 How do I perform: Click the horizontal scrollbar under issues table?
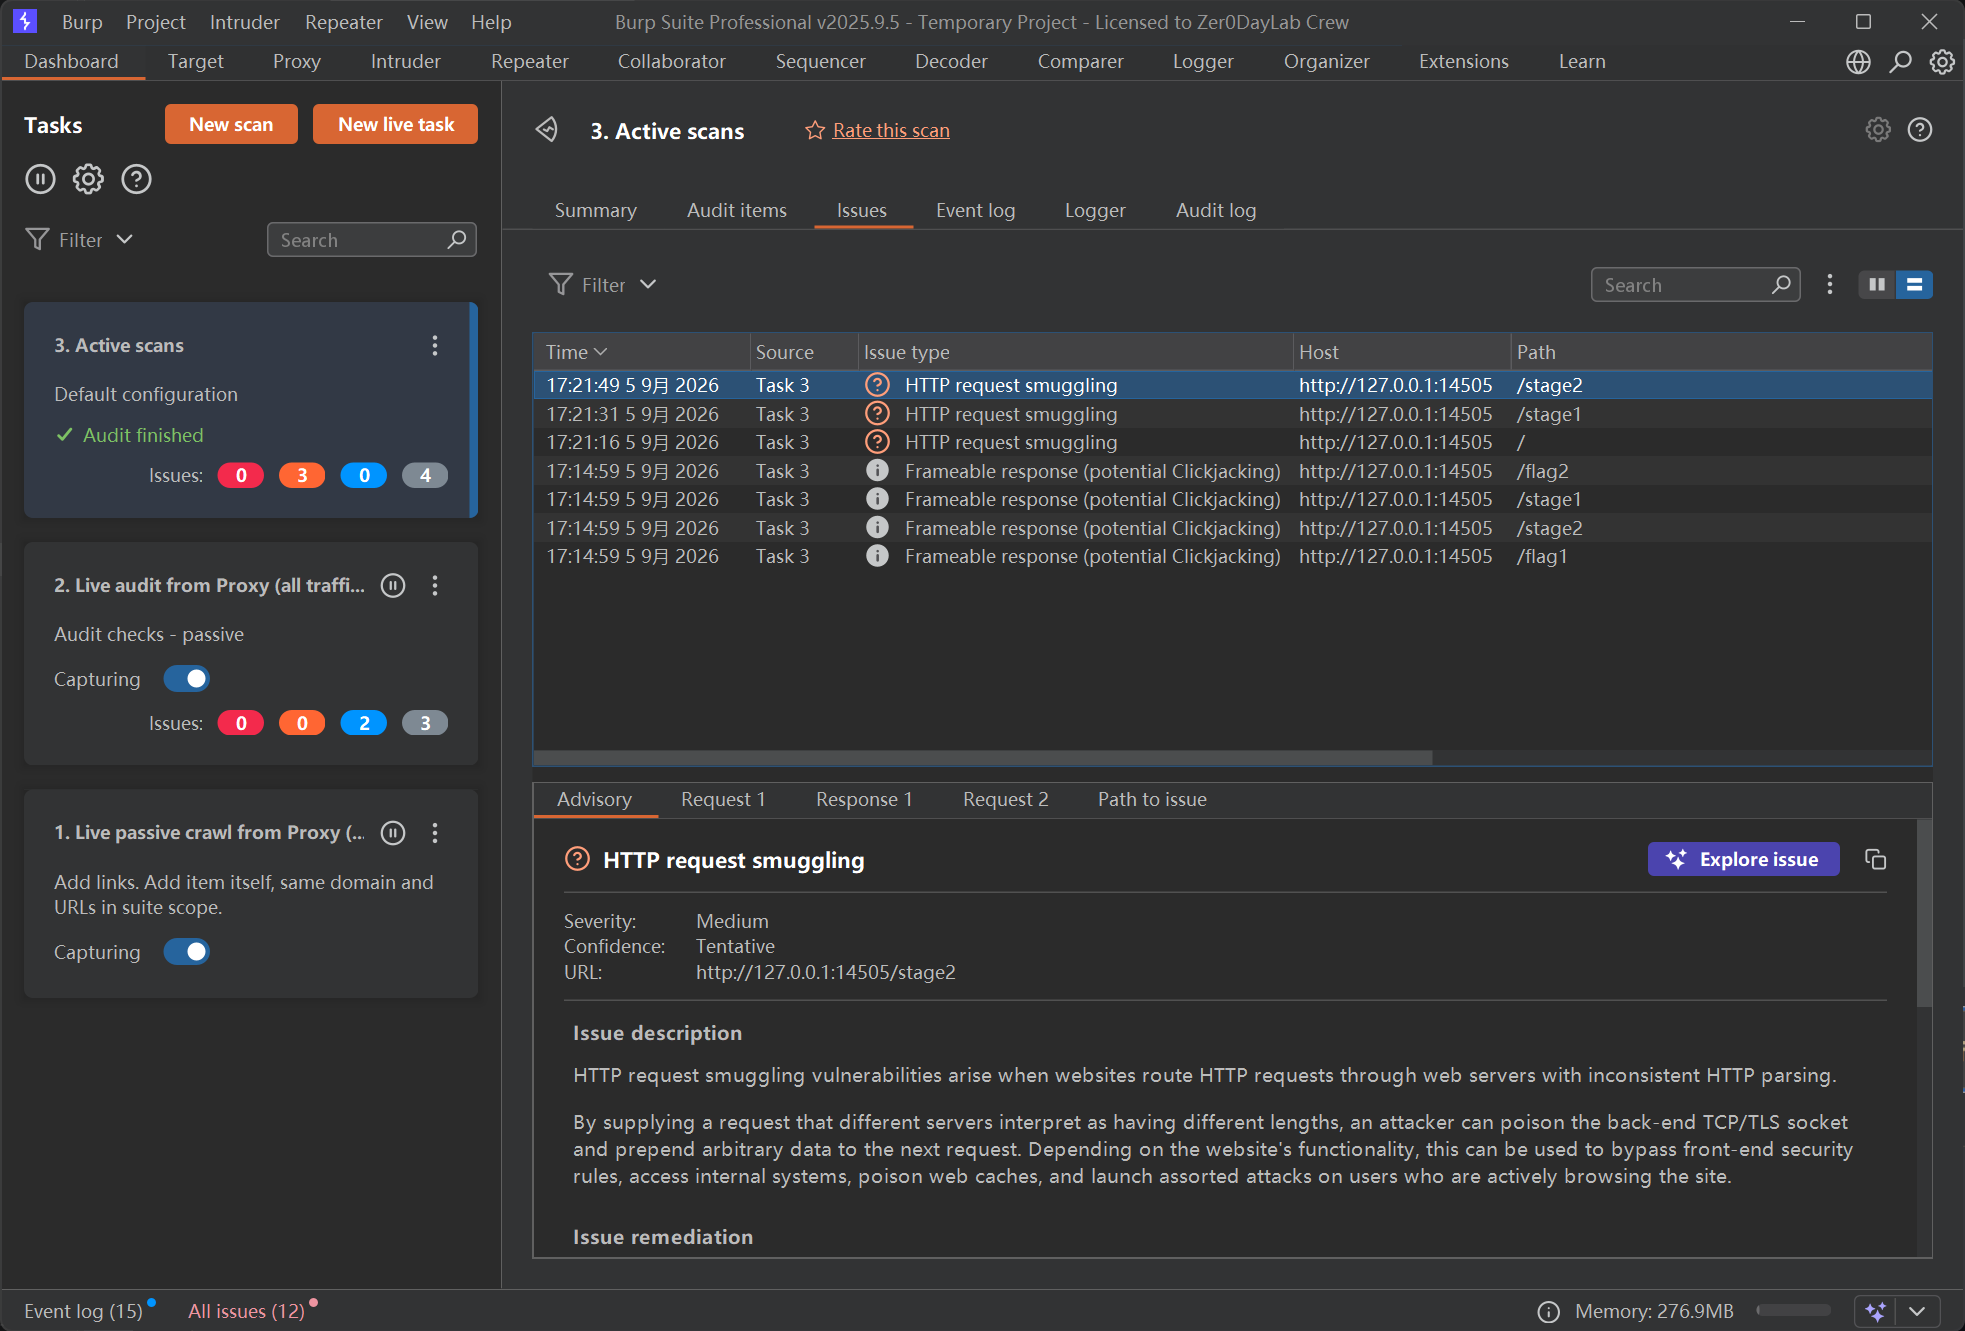pyautogui.click(x=983, y=757)
